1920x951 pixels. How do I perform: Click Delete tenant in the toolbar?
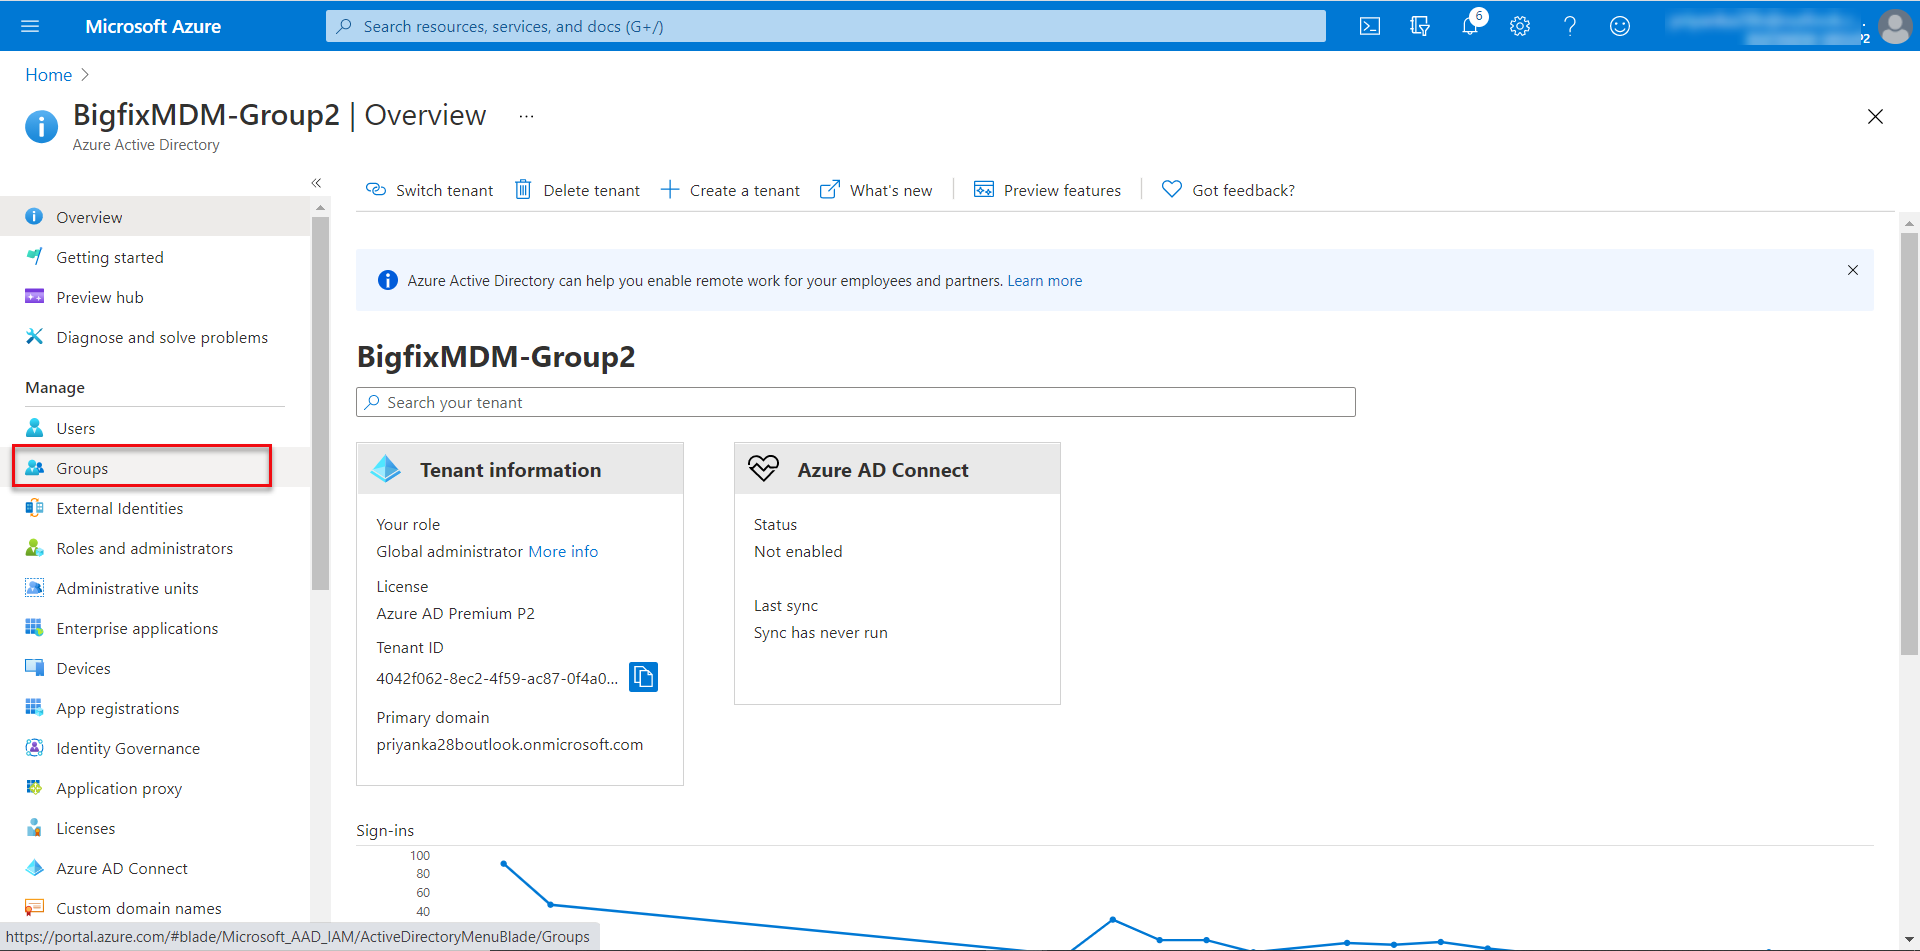point(577,190)
